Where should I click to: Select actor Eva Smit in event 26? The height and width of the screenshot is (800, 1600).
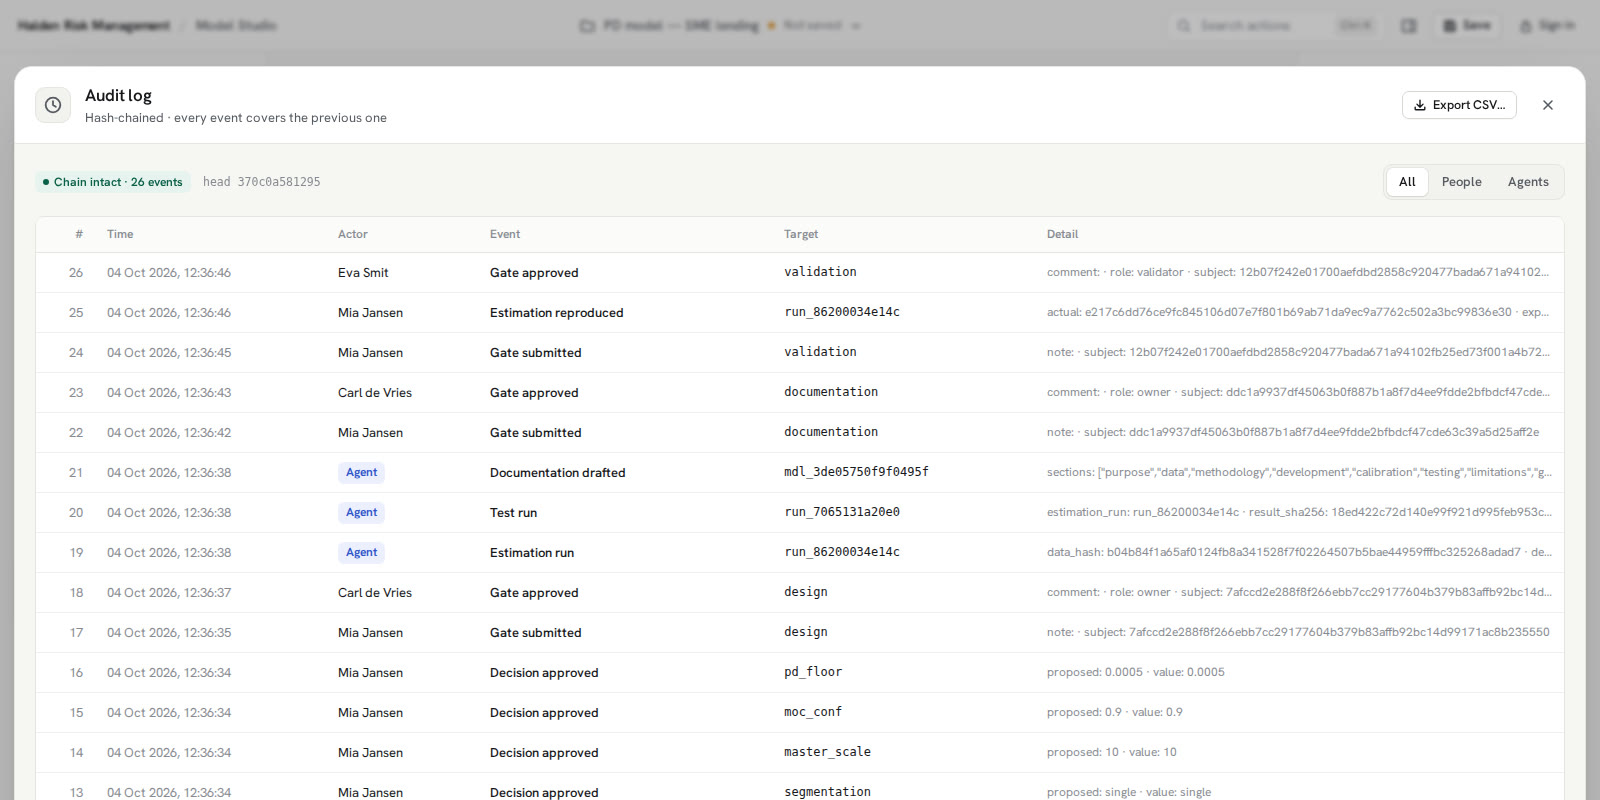tap(363, 273)
